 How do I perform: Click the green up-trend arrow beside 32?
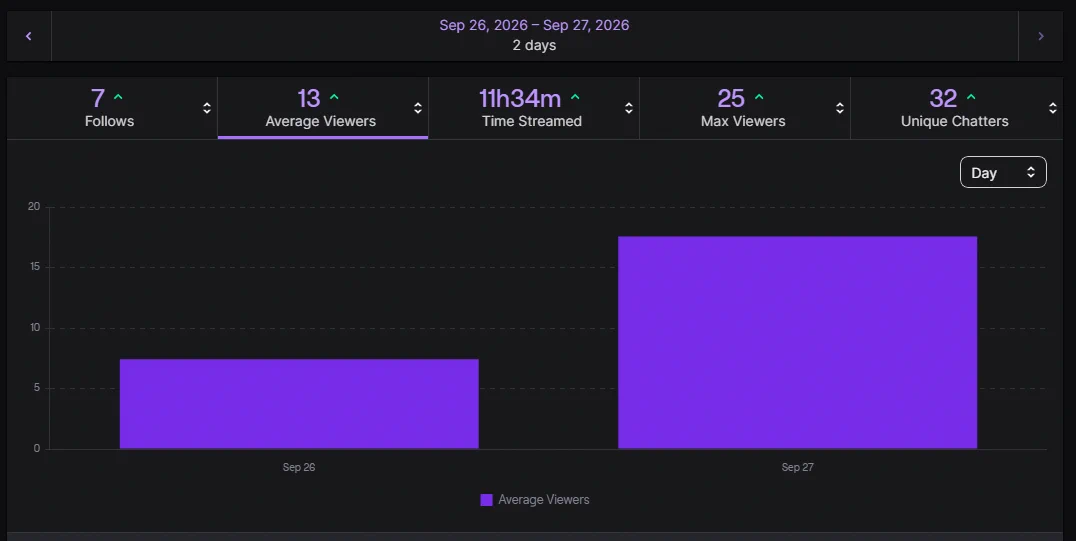click(x=971, y=97)
